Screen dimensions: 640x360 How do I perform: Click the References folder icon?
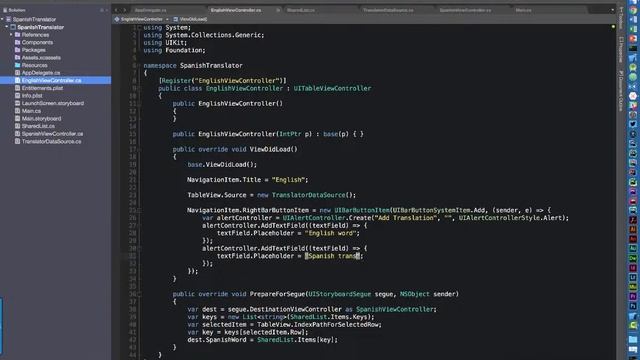18,35
